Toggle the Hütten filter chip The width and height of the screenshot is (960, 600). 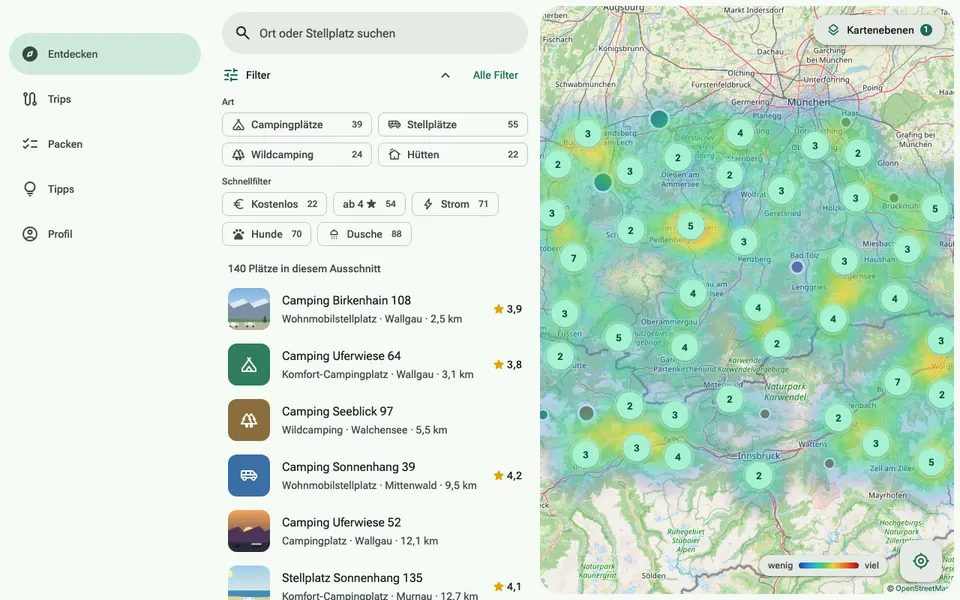pyautogui.click(x=452, y=155)
